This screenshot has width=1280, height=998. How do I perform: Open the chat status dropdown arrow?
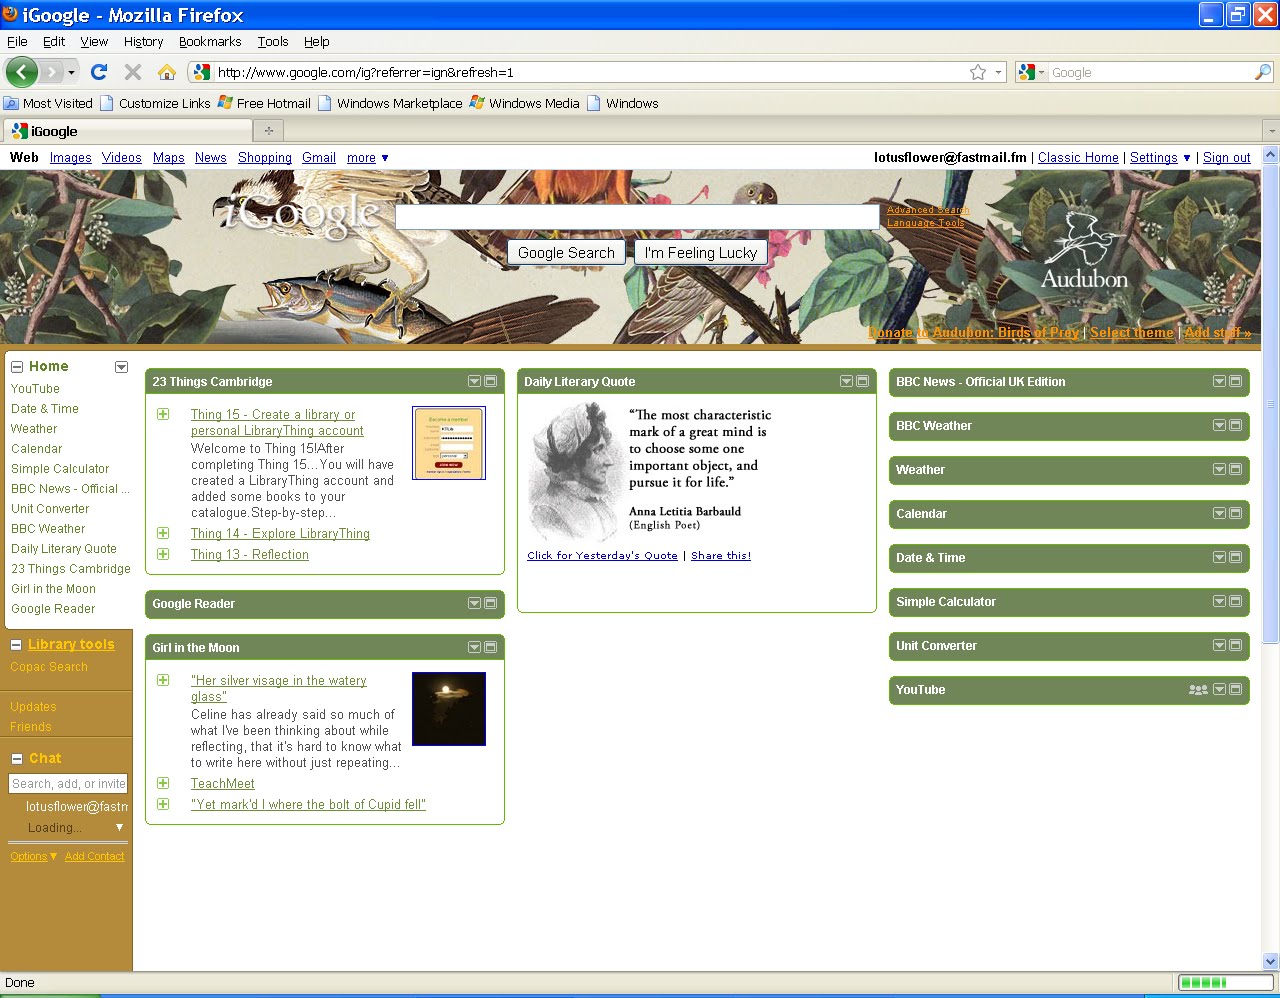pos(119,827)
